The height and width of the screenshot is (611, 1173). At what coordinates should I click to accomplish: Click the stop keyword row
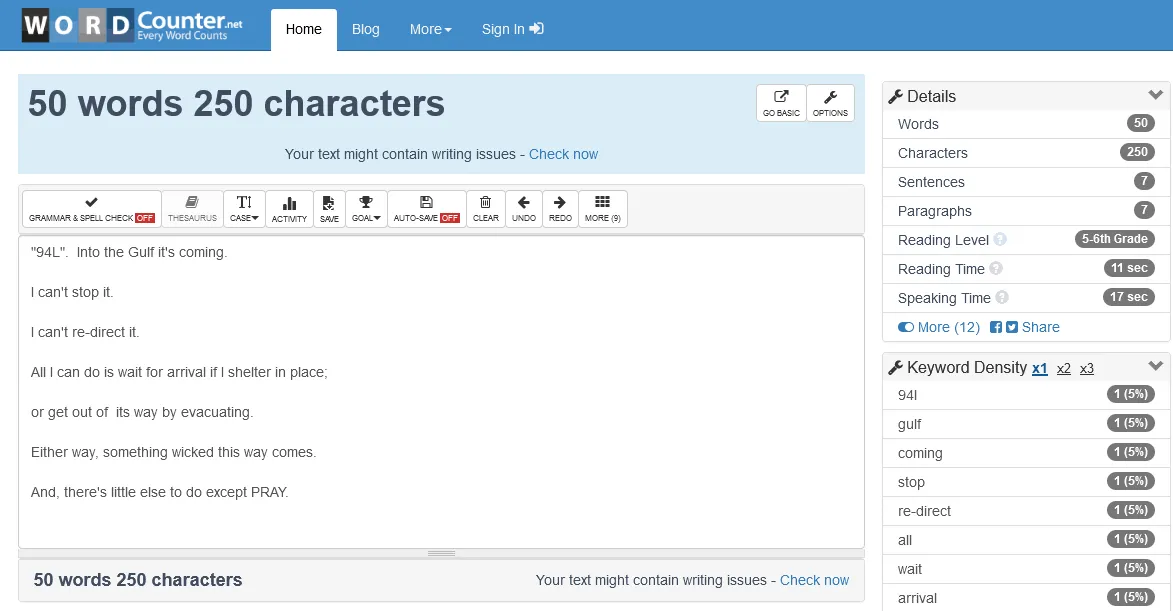point(1026,482)
